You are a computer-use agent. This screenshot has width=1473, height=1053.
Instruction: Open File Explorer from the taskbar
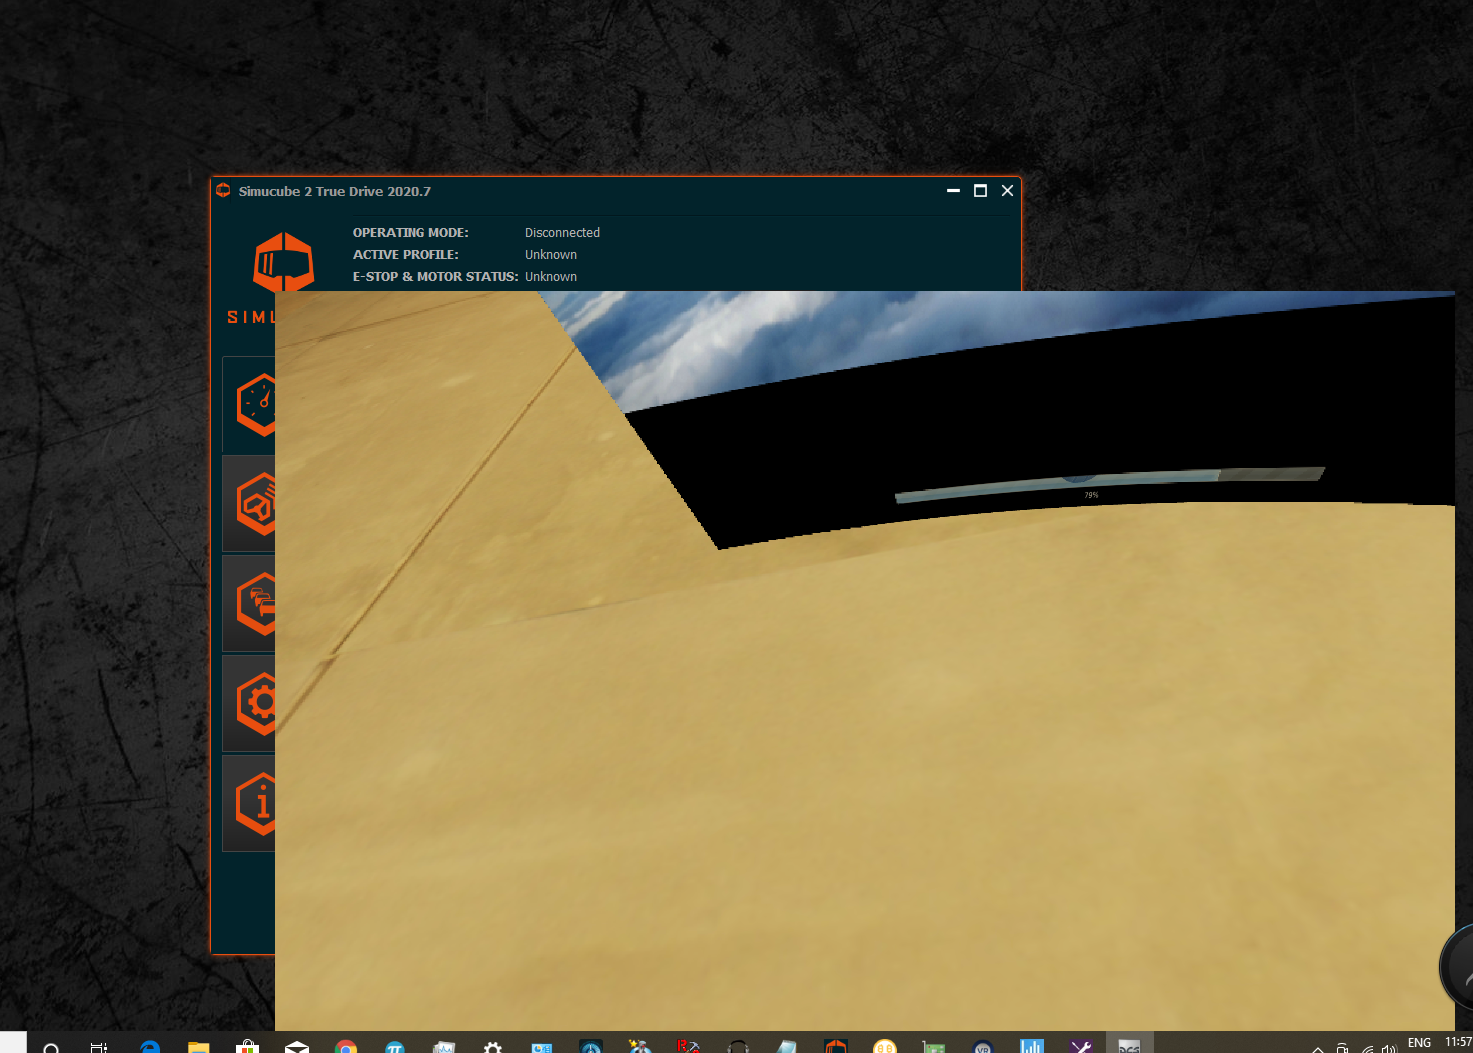[x=199, y=1047]
